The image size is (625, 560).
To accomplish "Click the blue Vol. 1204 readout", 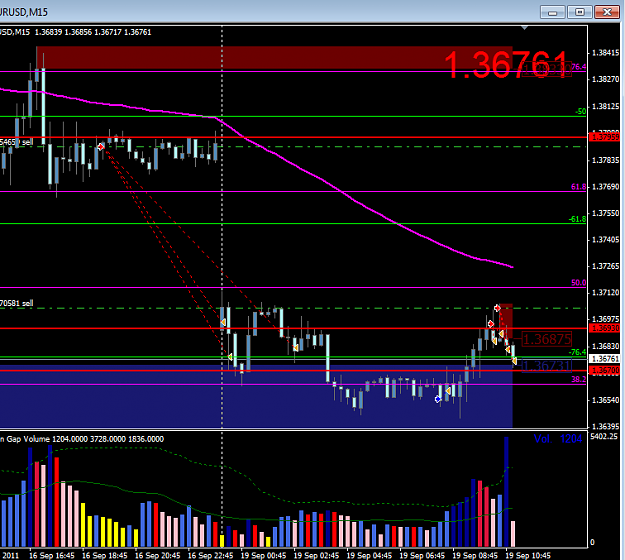I will tap(558, 439).
